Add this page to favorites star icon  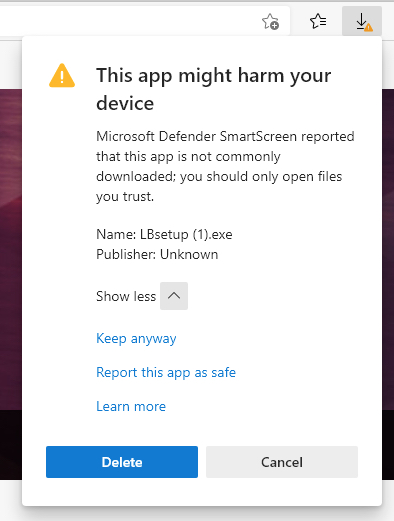(270, 22)
